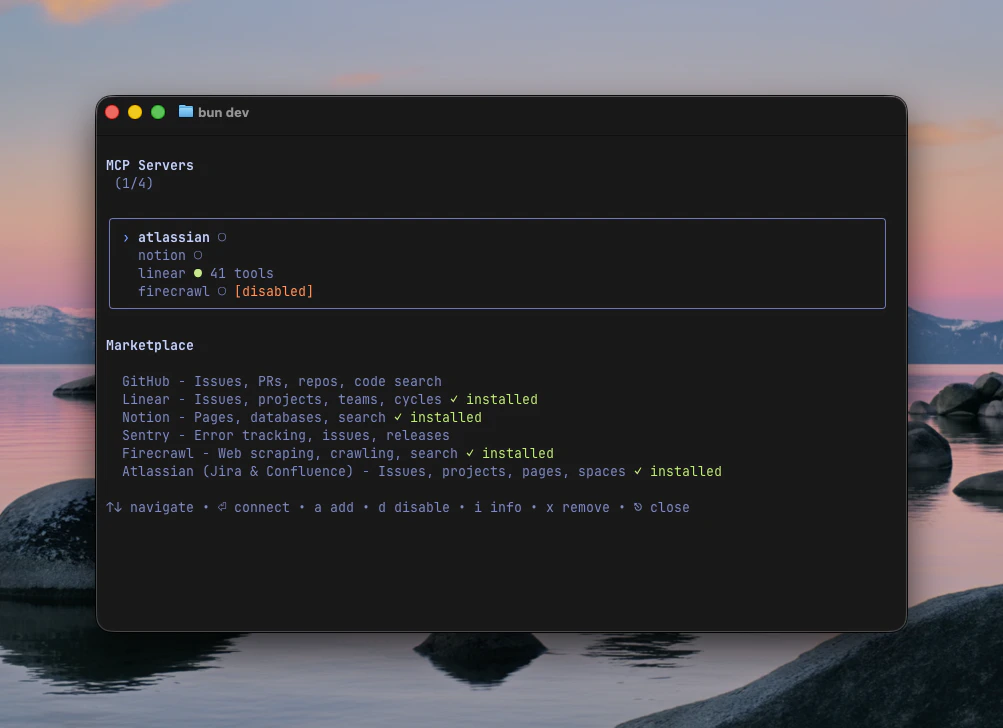Select the notion server entry
Image resolution: width=1003 pixels, height=728 pixels.
click(162, 255)
